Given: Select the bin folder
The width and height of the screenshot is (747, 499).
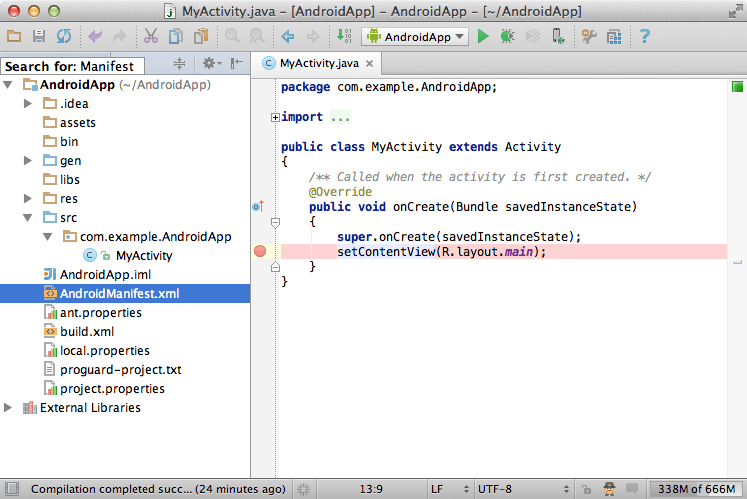Looking at the screenshot, I should 61,142.
